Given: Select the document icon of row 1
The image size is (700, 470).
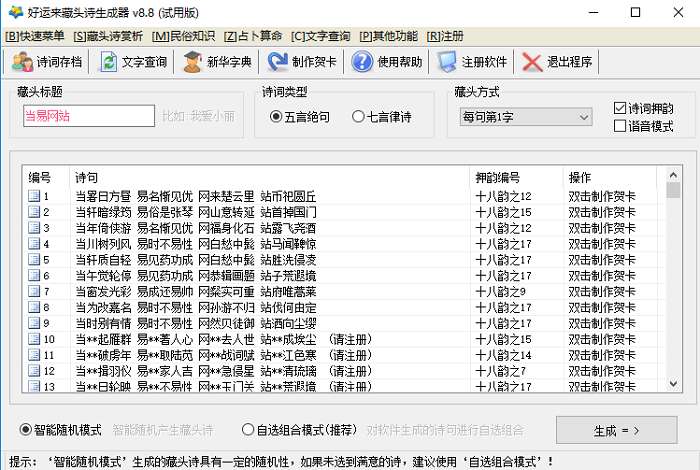Looking at the screenshot, I should pos(34,196).
